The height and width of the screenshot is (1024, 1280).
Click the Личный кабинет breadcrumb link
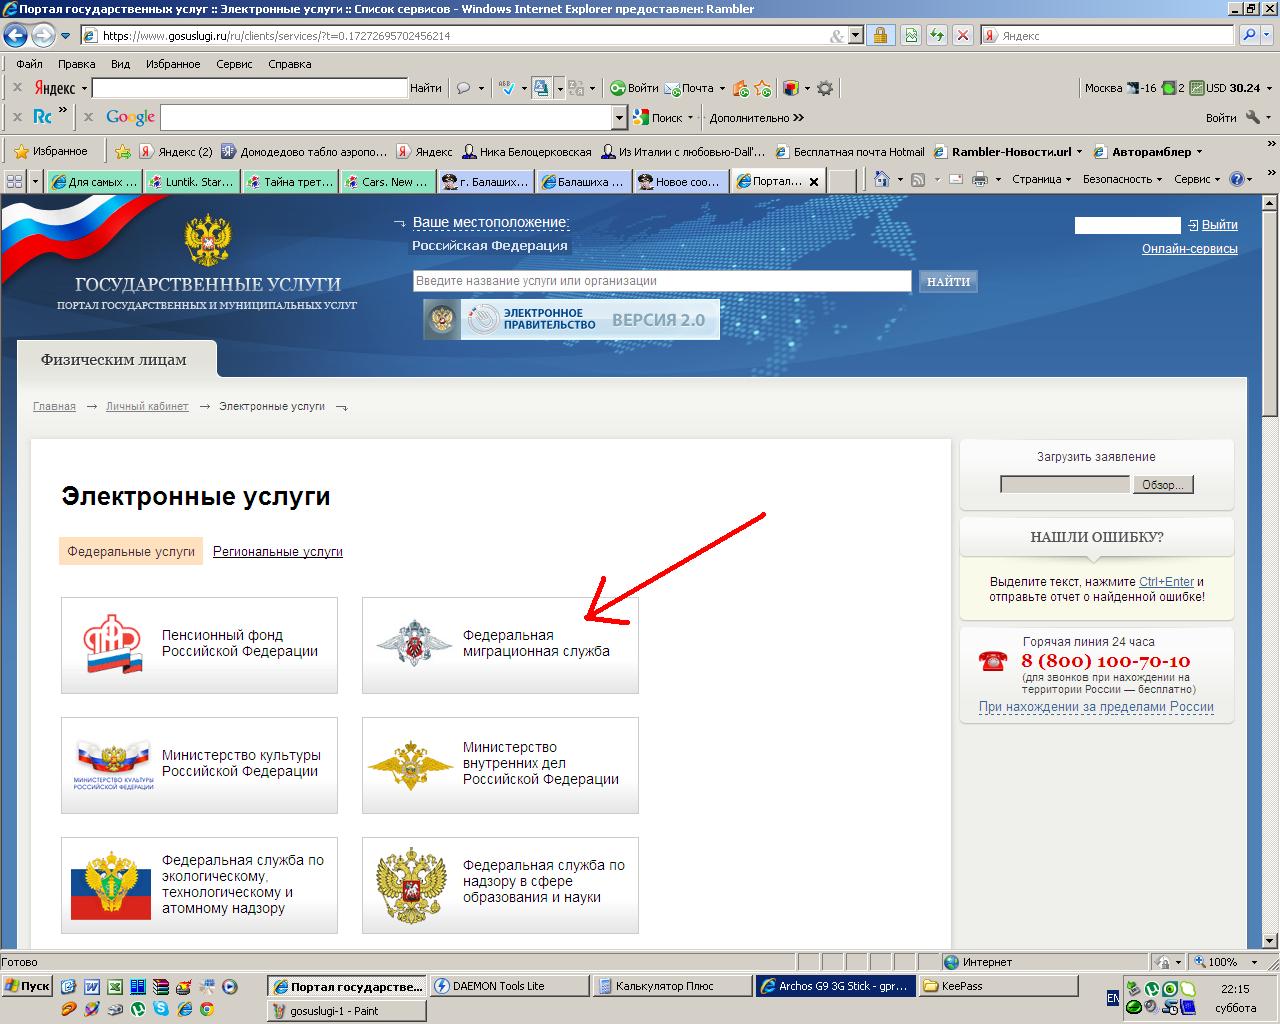pyautogui.click(x=147, y=407)
